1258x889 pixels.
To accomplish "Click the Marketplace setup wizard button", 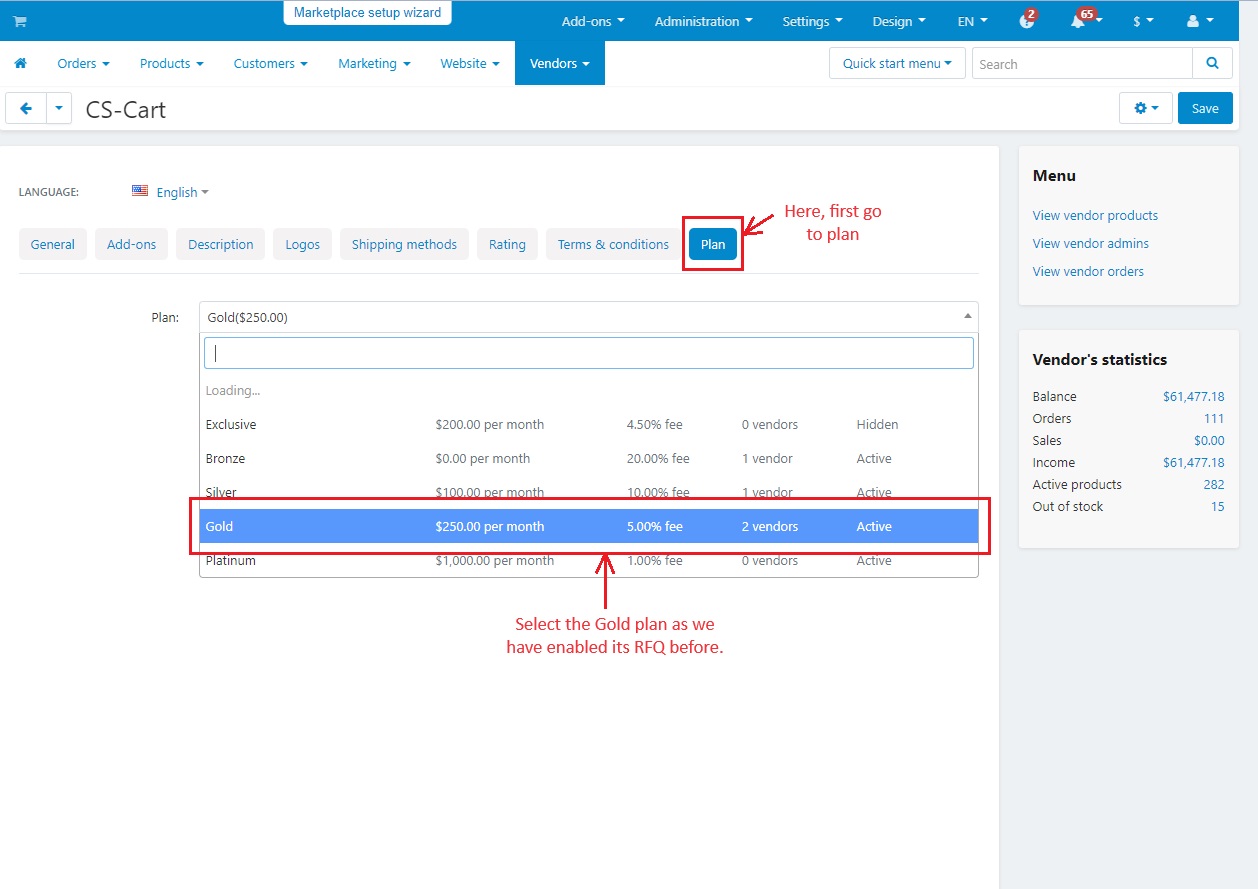I will pyautogui.click(x=368, y=13).
